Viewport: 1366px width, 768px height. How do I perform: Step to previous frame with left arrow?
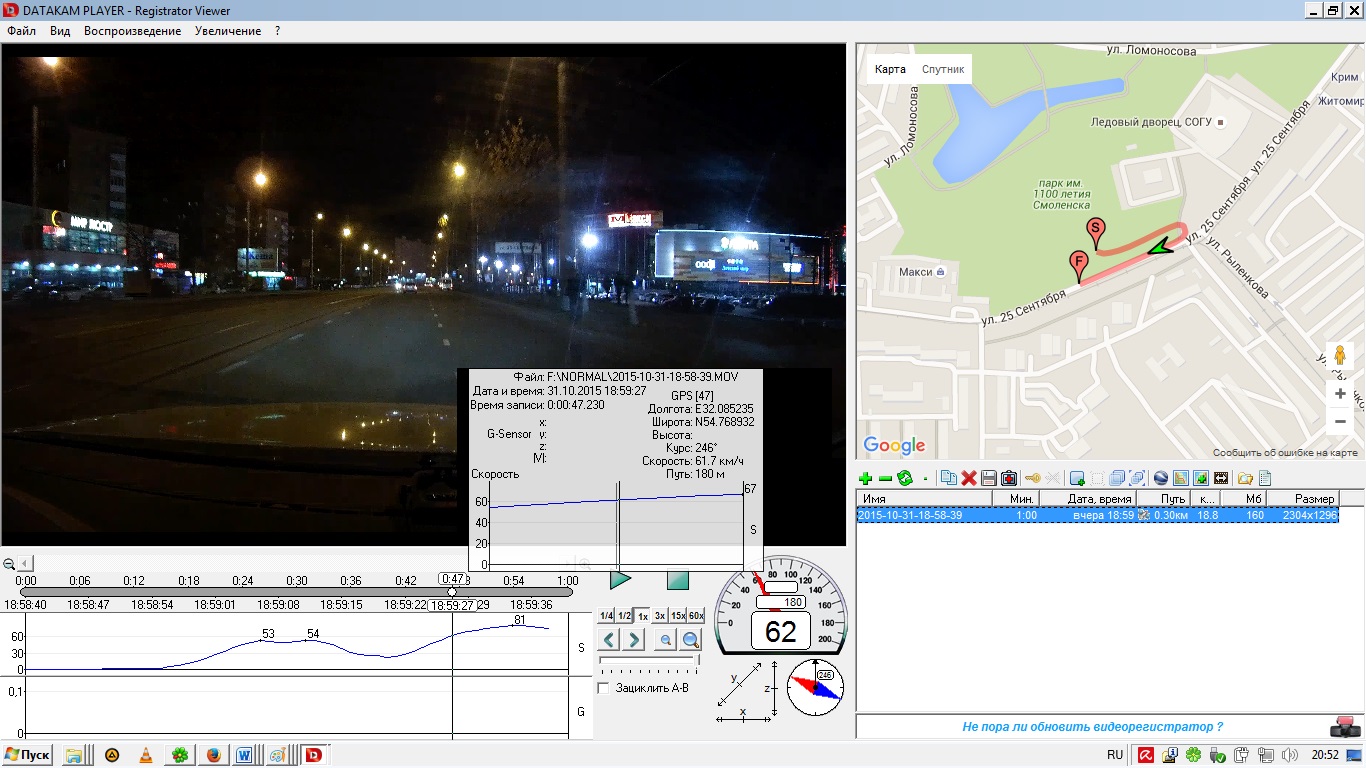pos(609,640)
